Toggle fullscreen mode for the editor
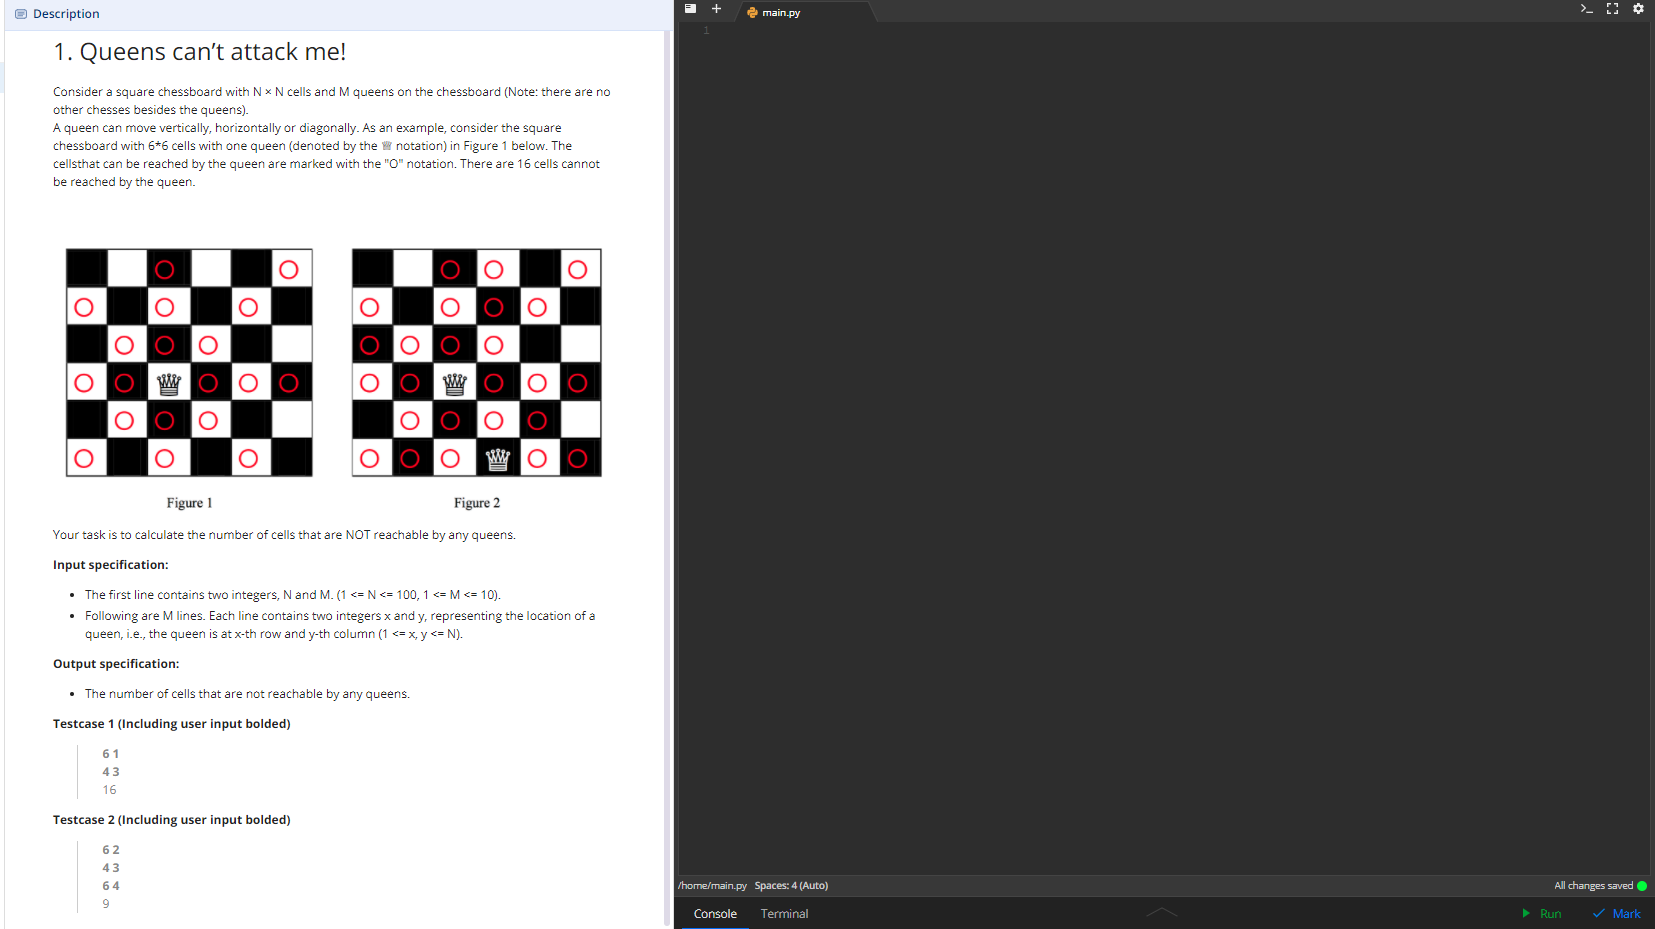1655x929 pixels. (x=1612, y=9)
